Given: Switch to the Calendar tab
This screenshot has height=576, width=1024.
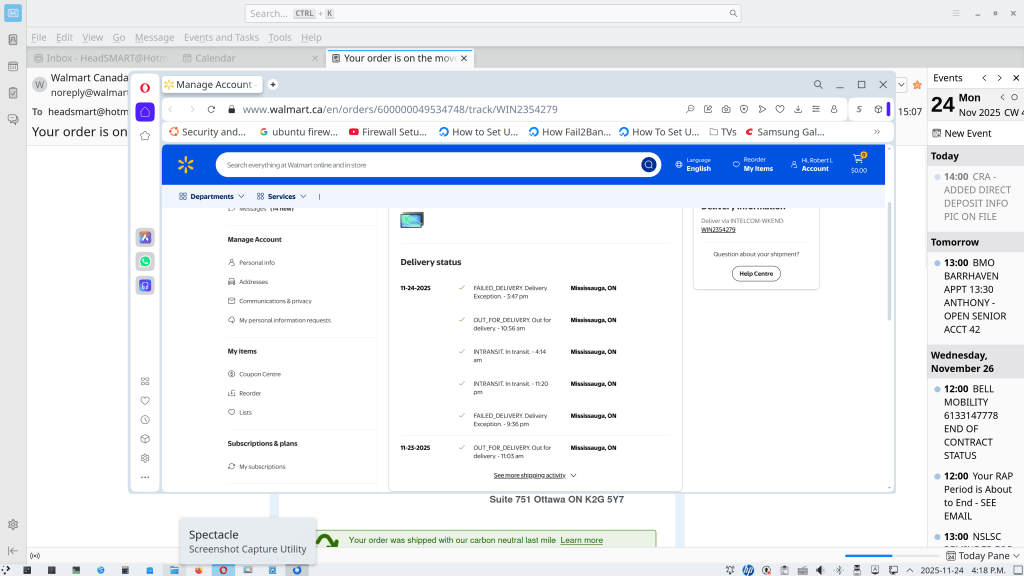Looking at the screenshot, I should click(x=215, y=58).
